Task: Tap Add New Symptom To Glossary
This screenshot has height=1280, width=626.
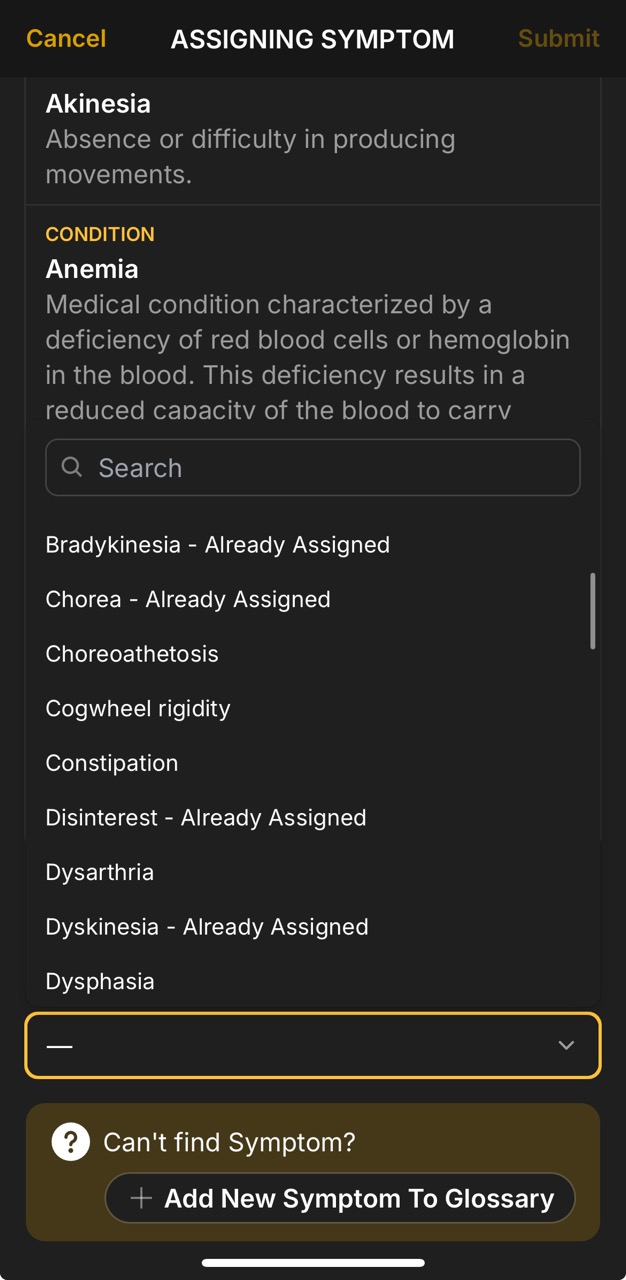Action: tap(339, 1198)
